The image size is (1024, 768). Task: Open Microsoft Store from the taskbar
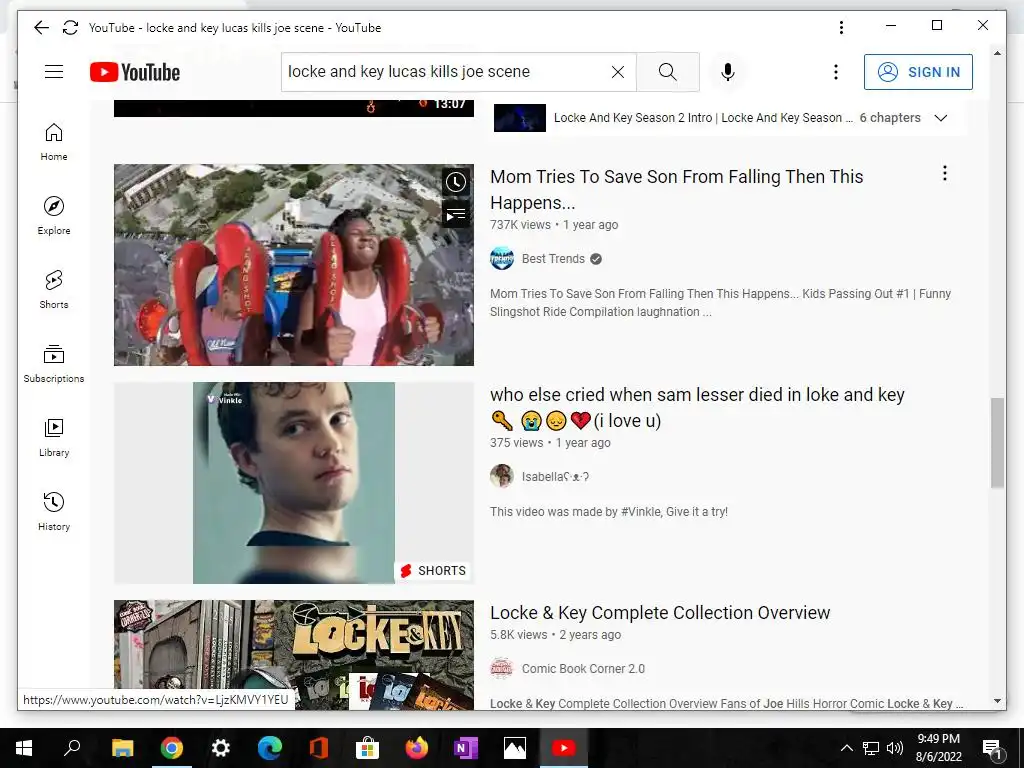368,748
